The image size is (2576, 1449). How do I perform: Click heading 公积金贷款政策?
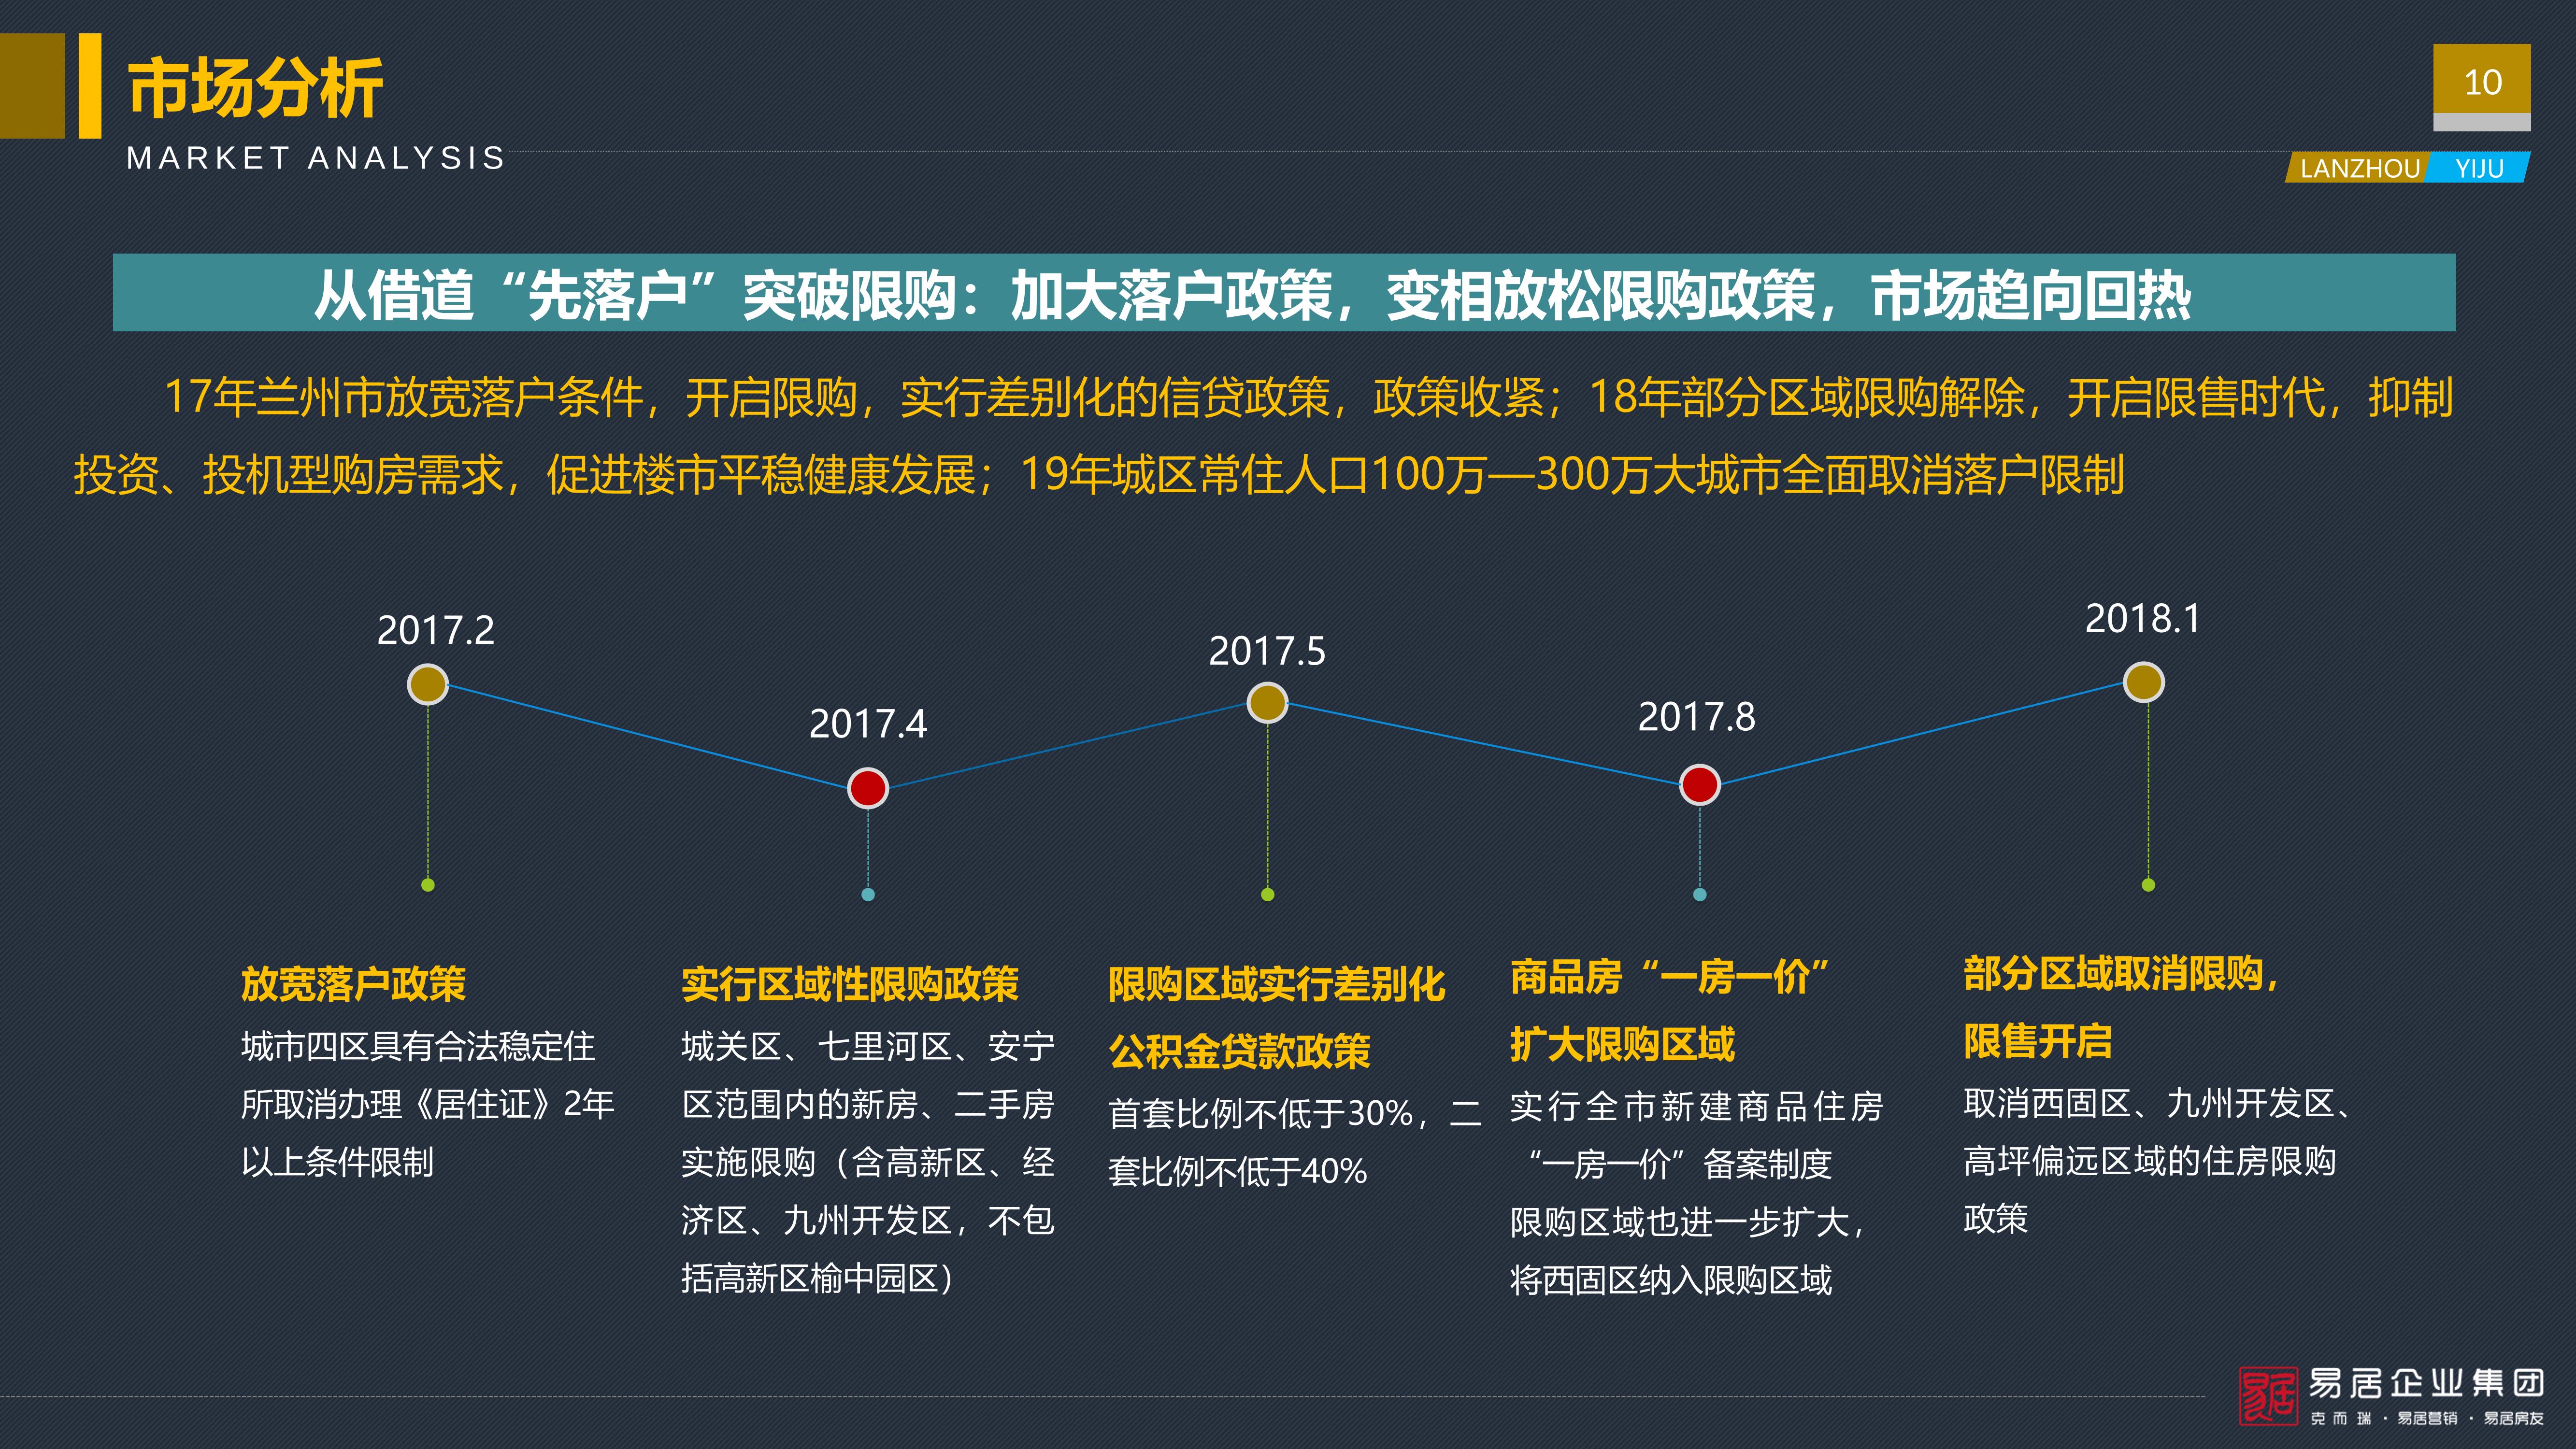[x=1239, y=1052]
